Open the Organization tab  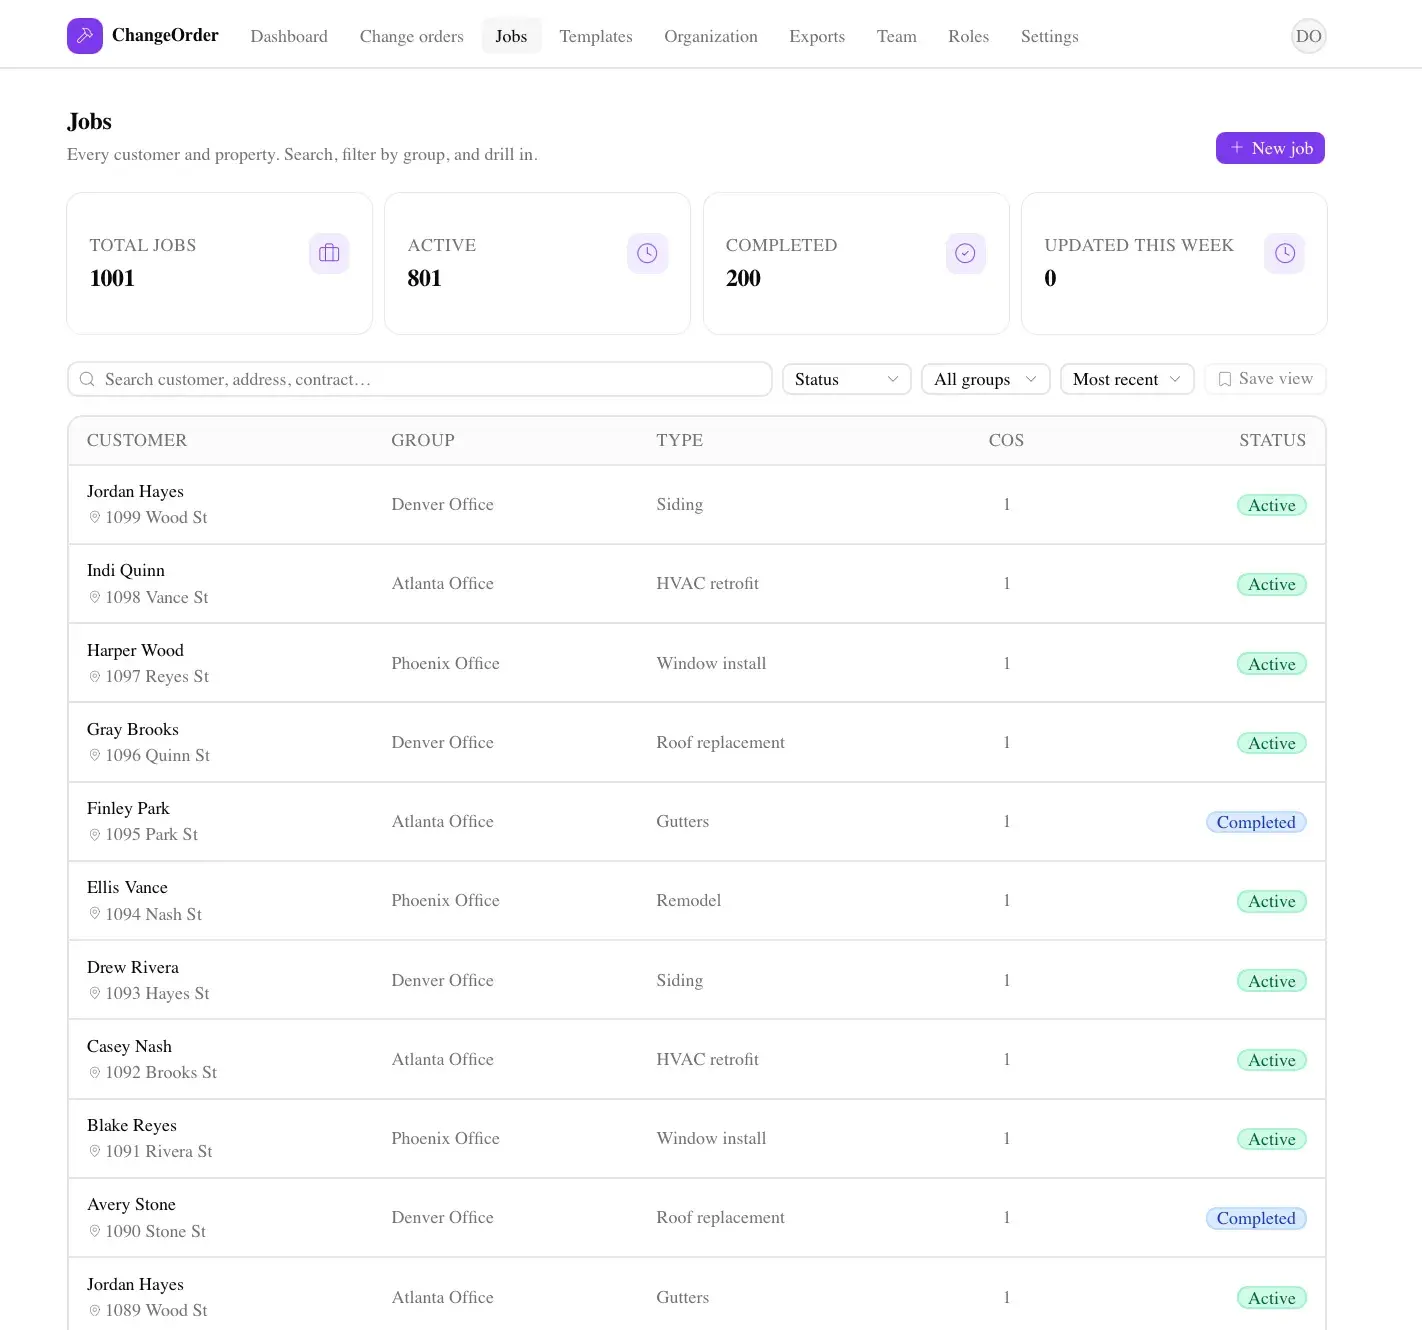[711, 36]
